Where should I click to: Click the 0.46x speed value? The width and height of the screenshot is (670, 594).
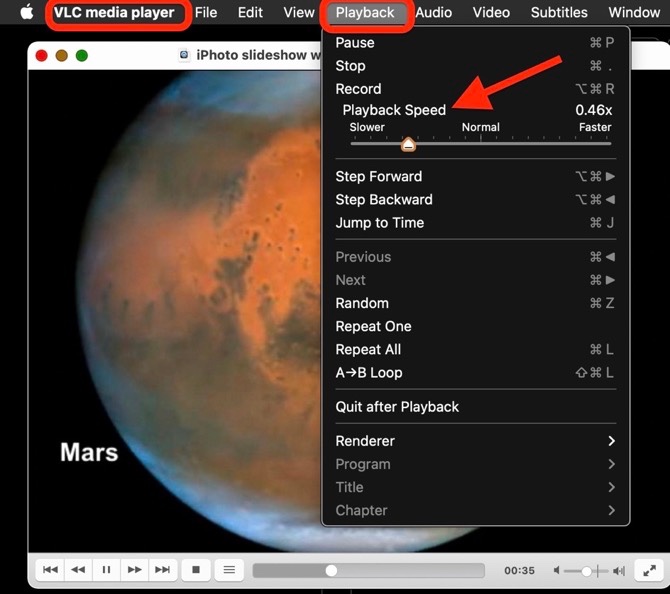pos(594,110)
